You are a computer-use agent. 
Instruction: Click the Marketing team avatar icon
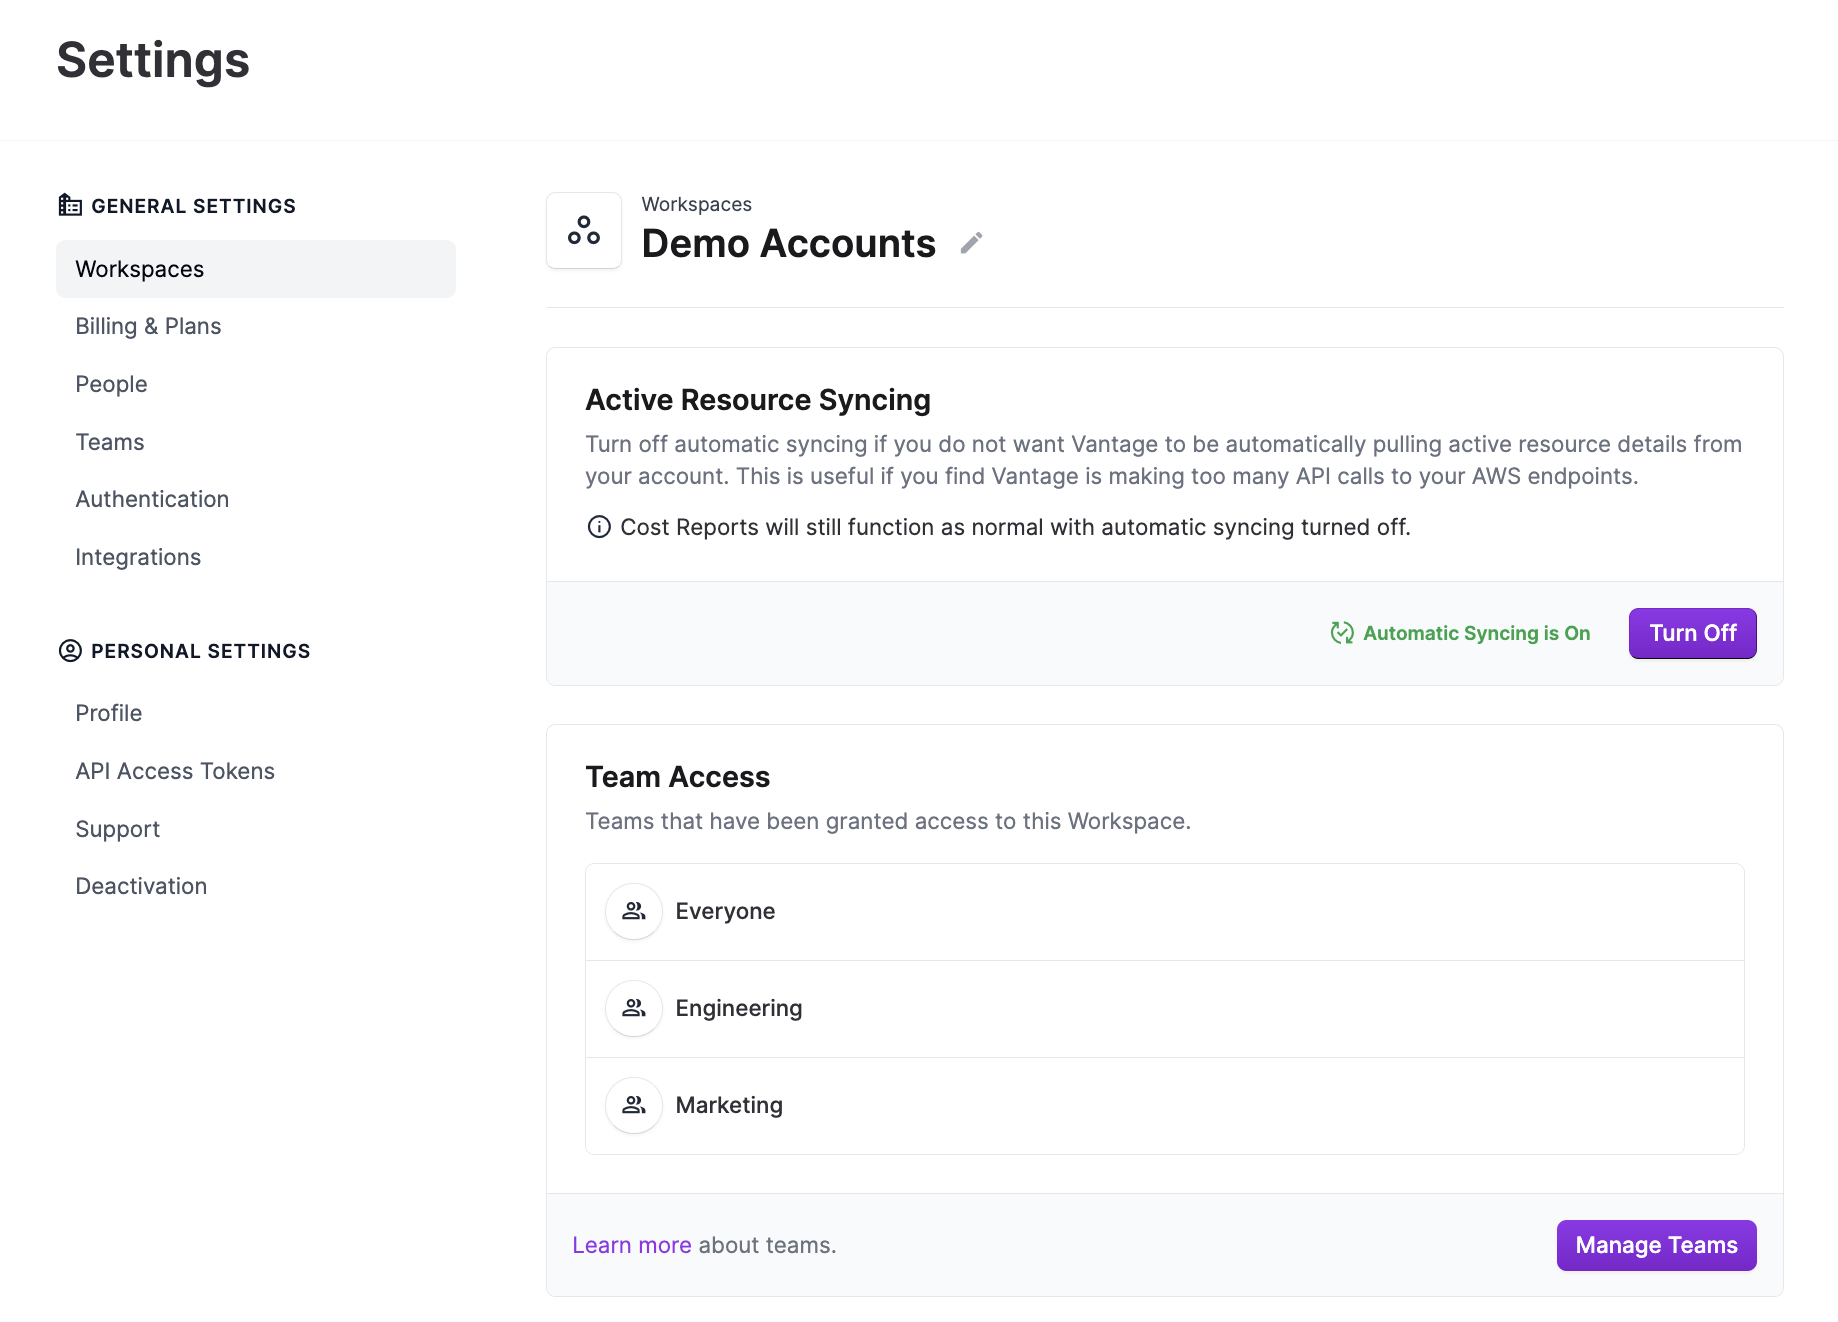633,1105
